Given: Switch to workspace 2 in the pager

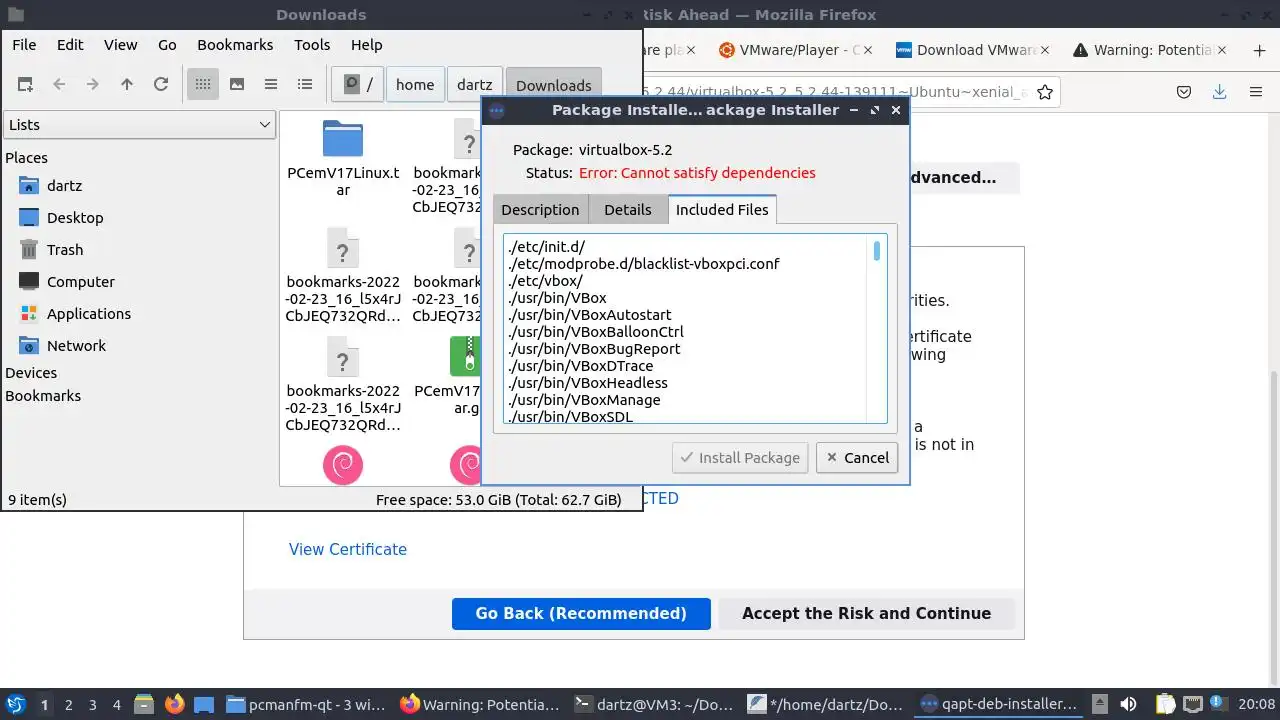Looking at the screenshot, I should click(x=68, y=705).
